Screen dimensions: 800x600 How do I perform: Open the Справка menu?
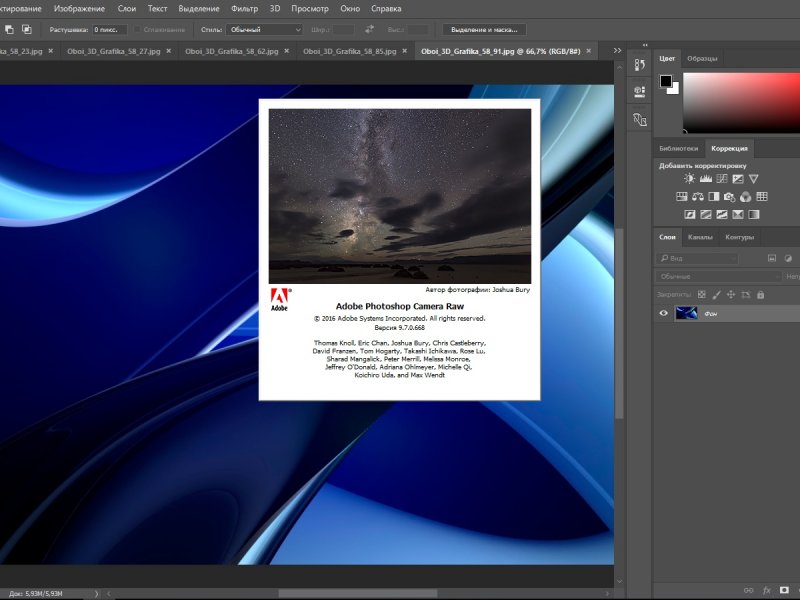386,9
